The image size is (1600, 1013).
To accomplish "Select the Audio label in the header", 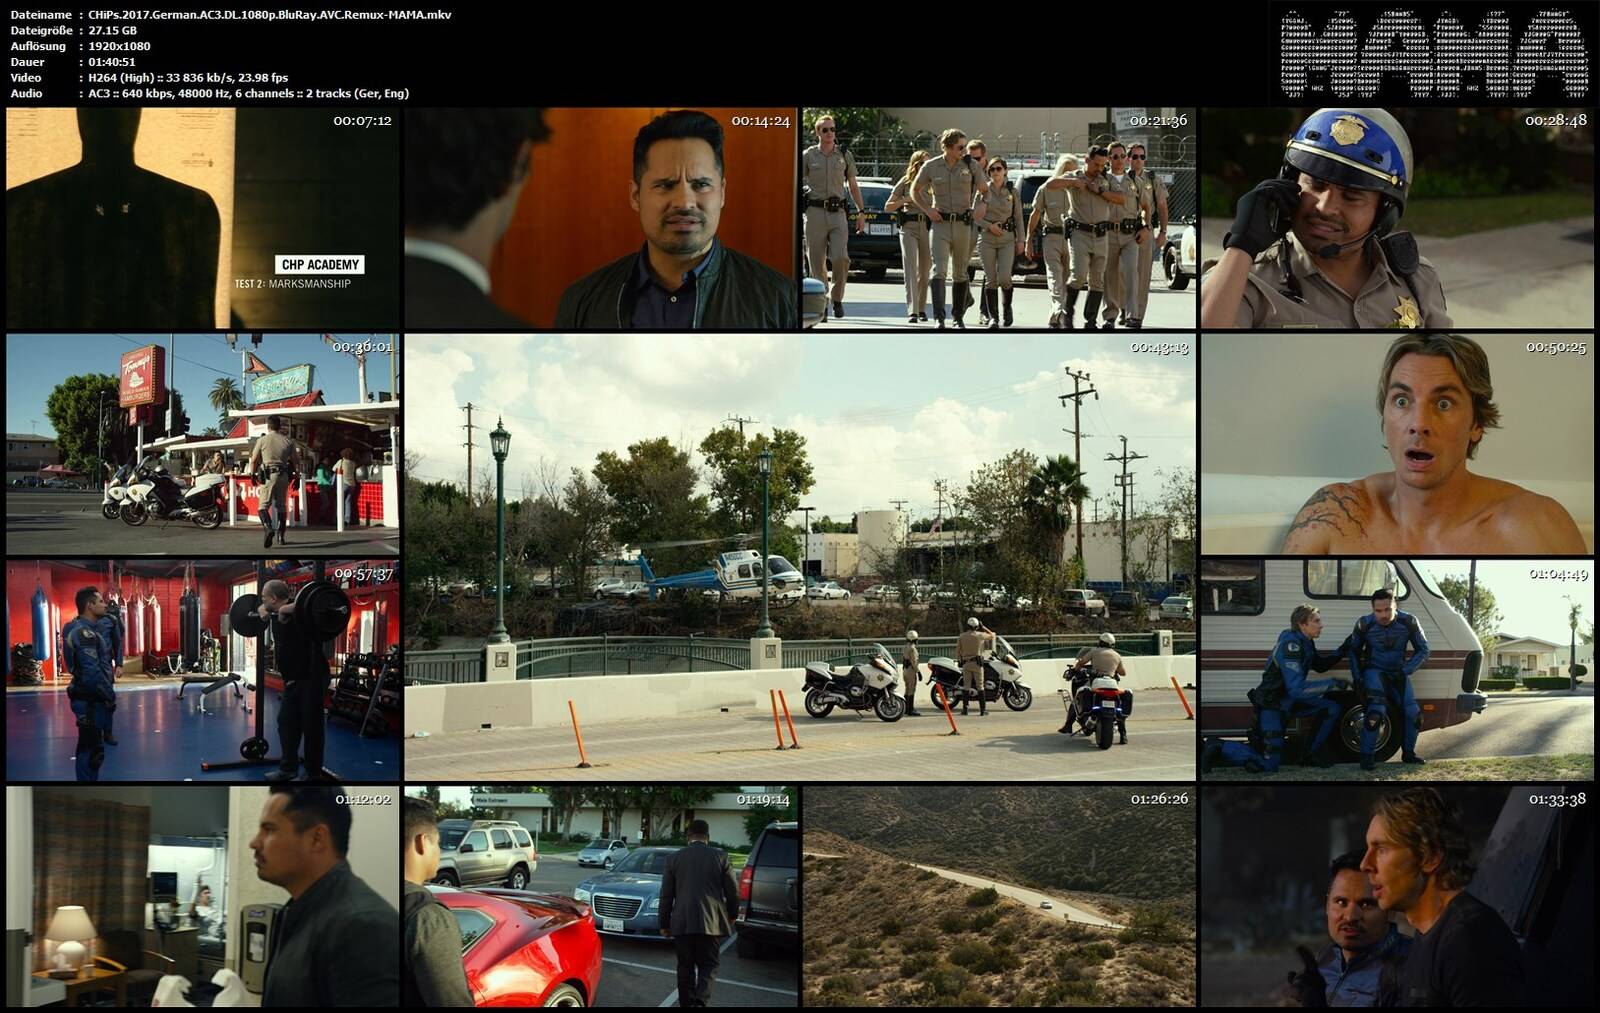I will [26, 94].
